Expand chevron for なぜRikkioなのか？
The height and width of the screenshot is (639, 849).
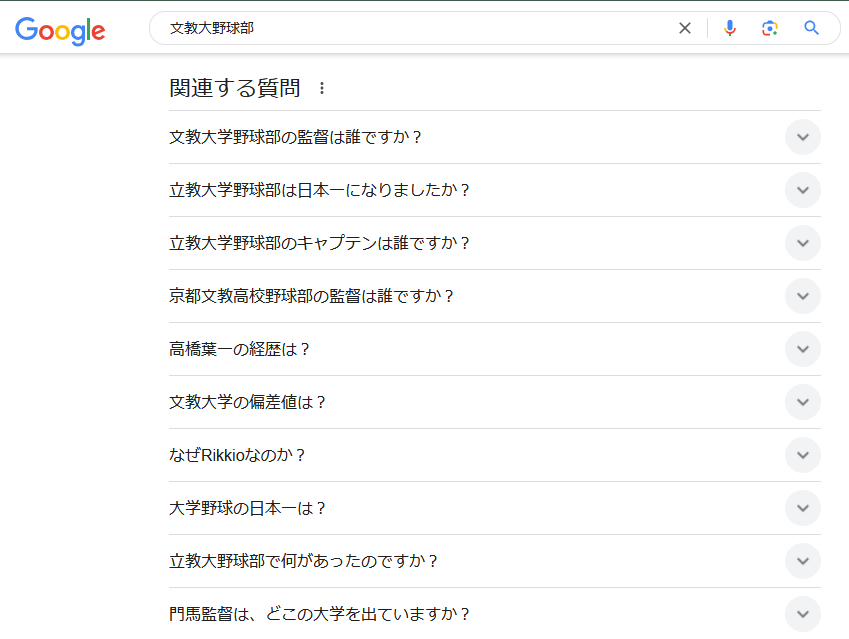pos(803,455)
